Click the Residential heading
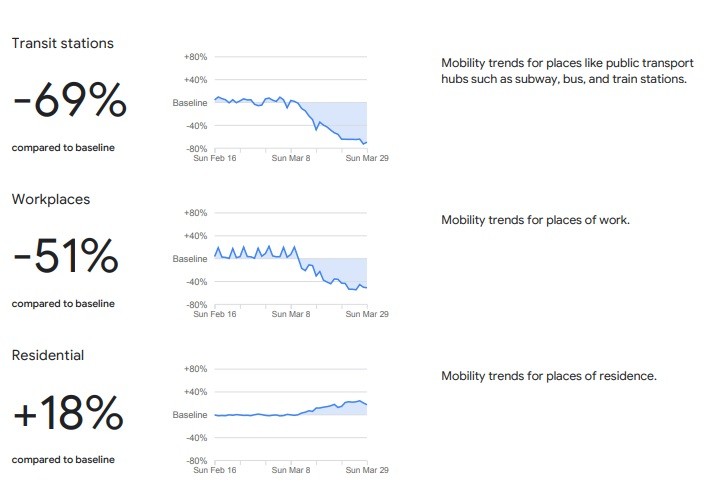The height and width of the screenshot is (497, 725). tap(48, 355)
